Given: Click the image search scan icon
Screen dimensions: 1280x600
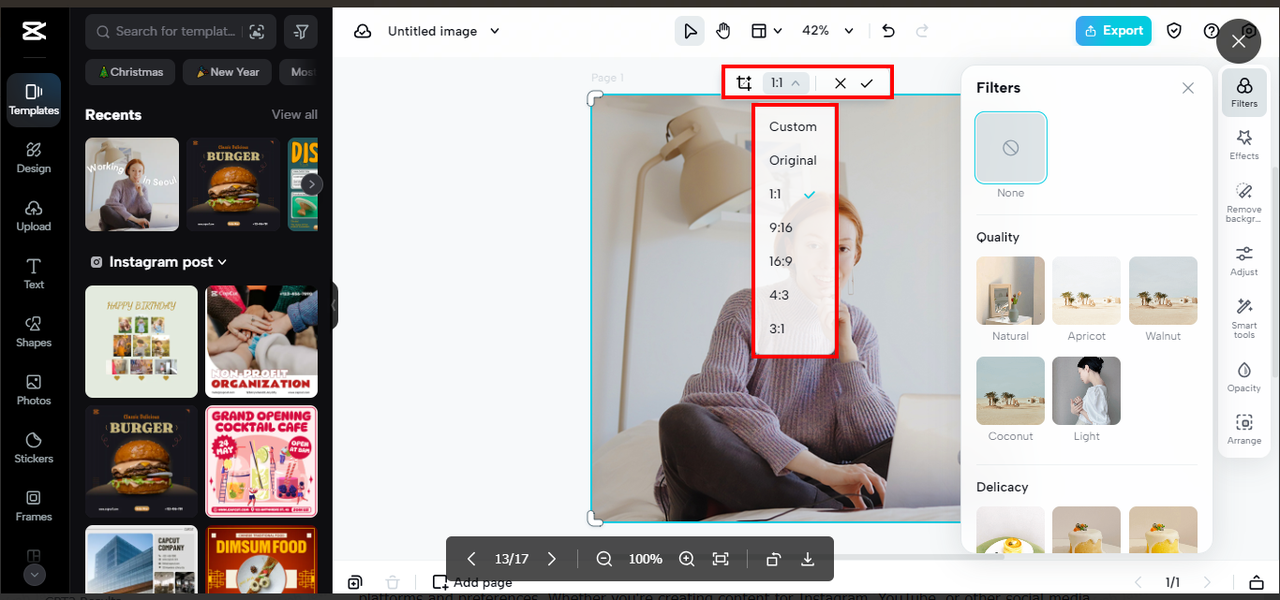Looking at the screenshot, I should (x=258, y=32).
